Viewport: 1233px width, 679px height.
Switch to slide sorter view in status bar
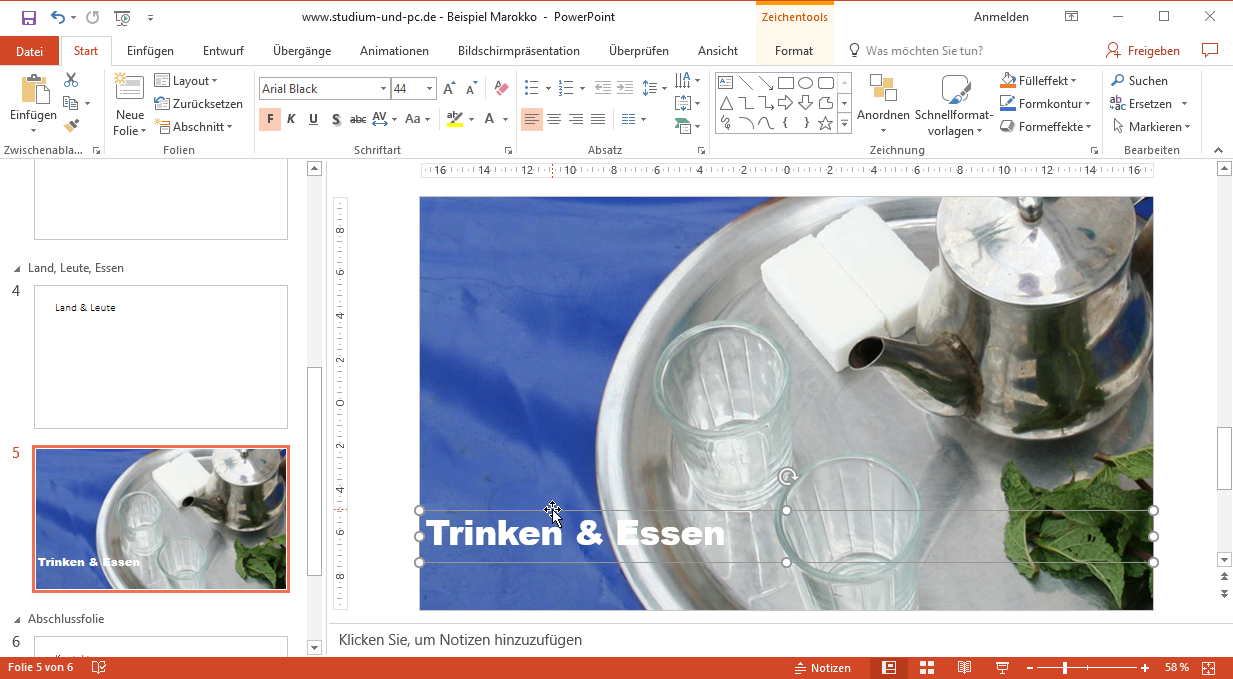927,668
